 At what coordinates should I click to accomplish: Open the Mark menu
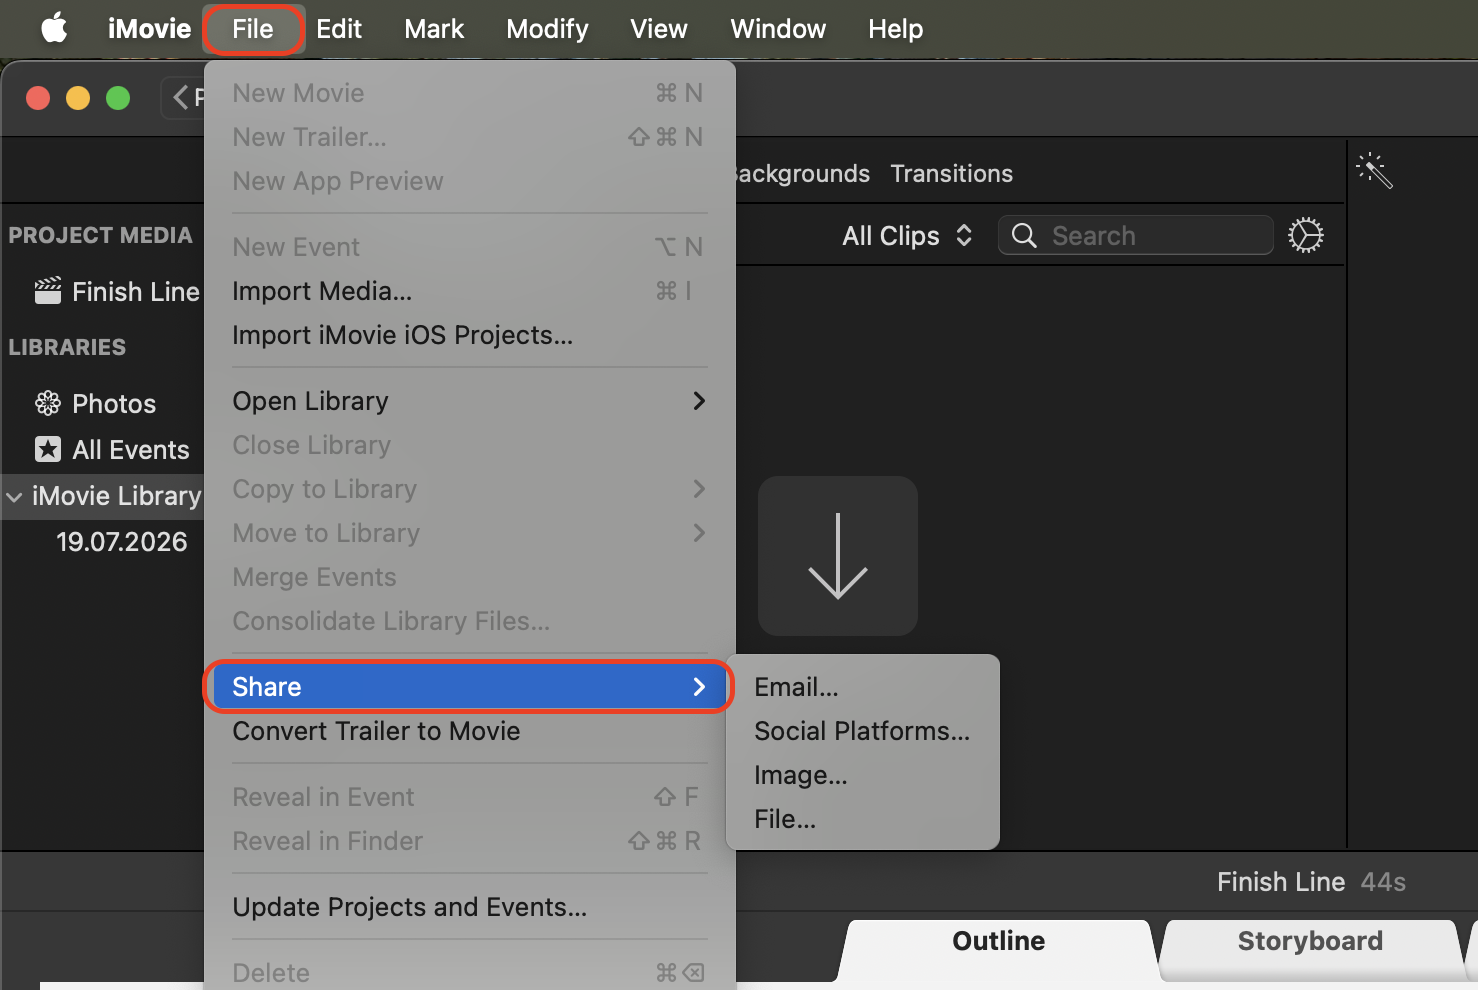434,29
